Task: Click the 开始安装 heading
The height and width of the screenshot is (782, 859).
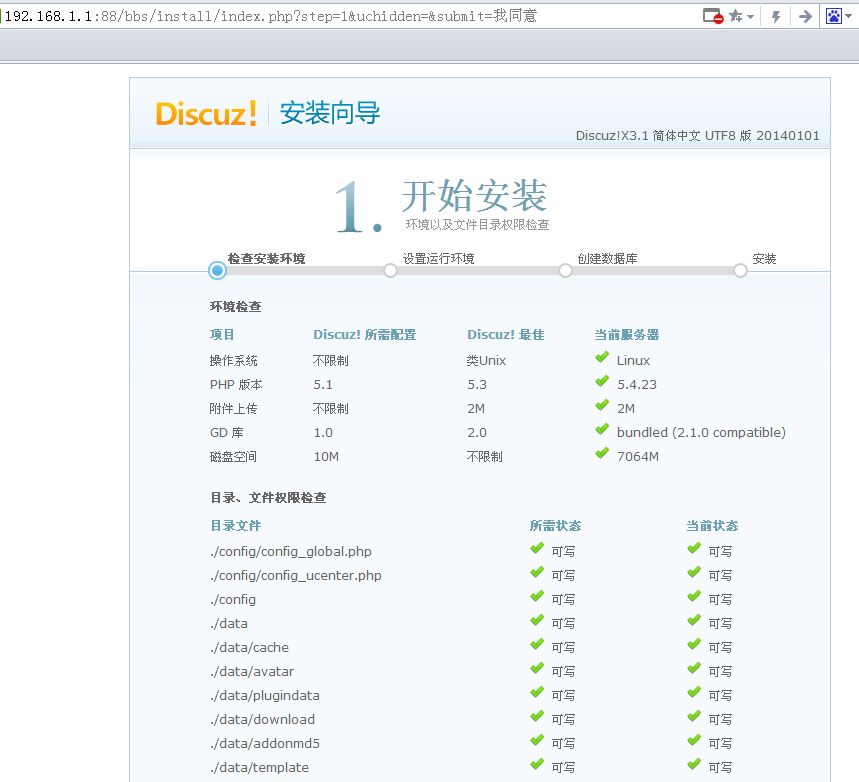Action: coord(474,196)
